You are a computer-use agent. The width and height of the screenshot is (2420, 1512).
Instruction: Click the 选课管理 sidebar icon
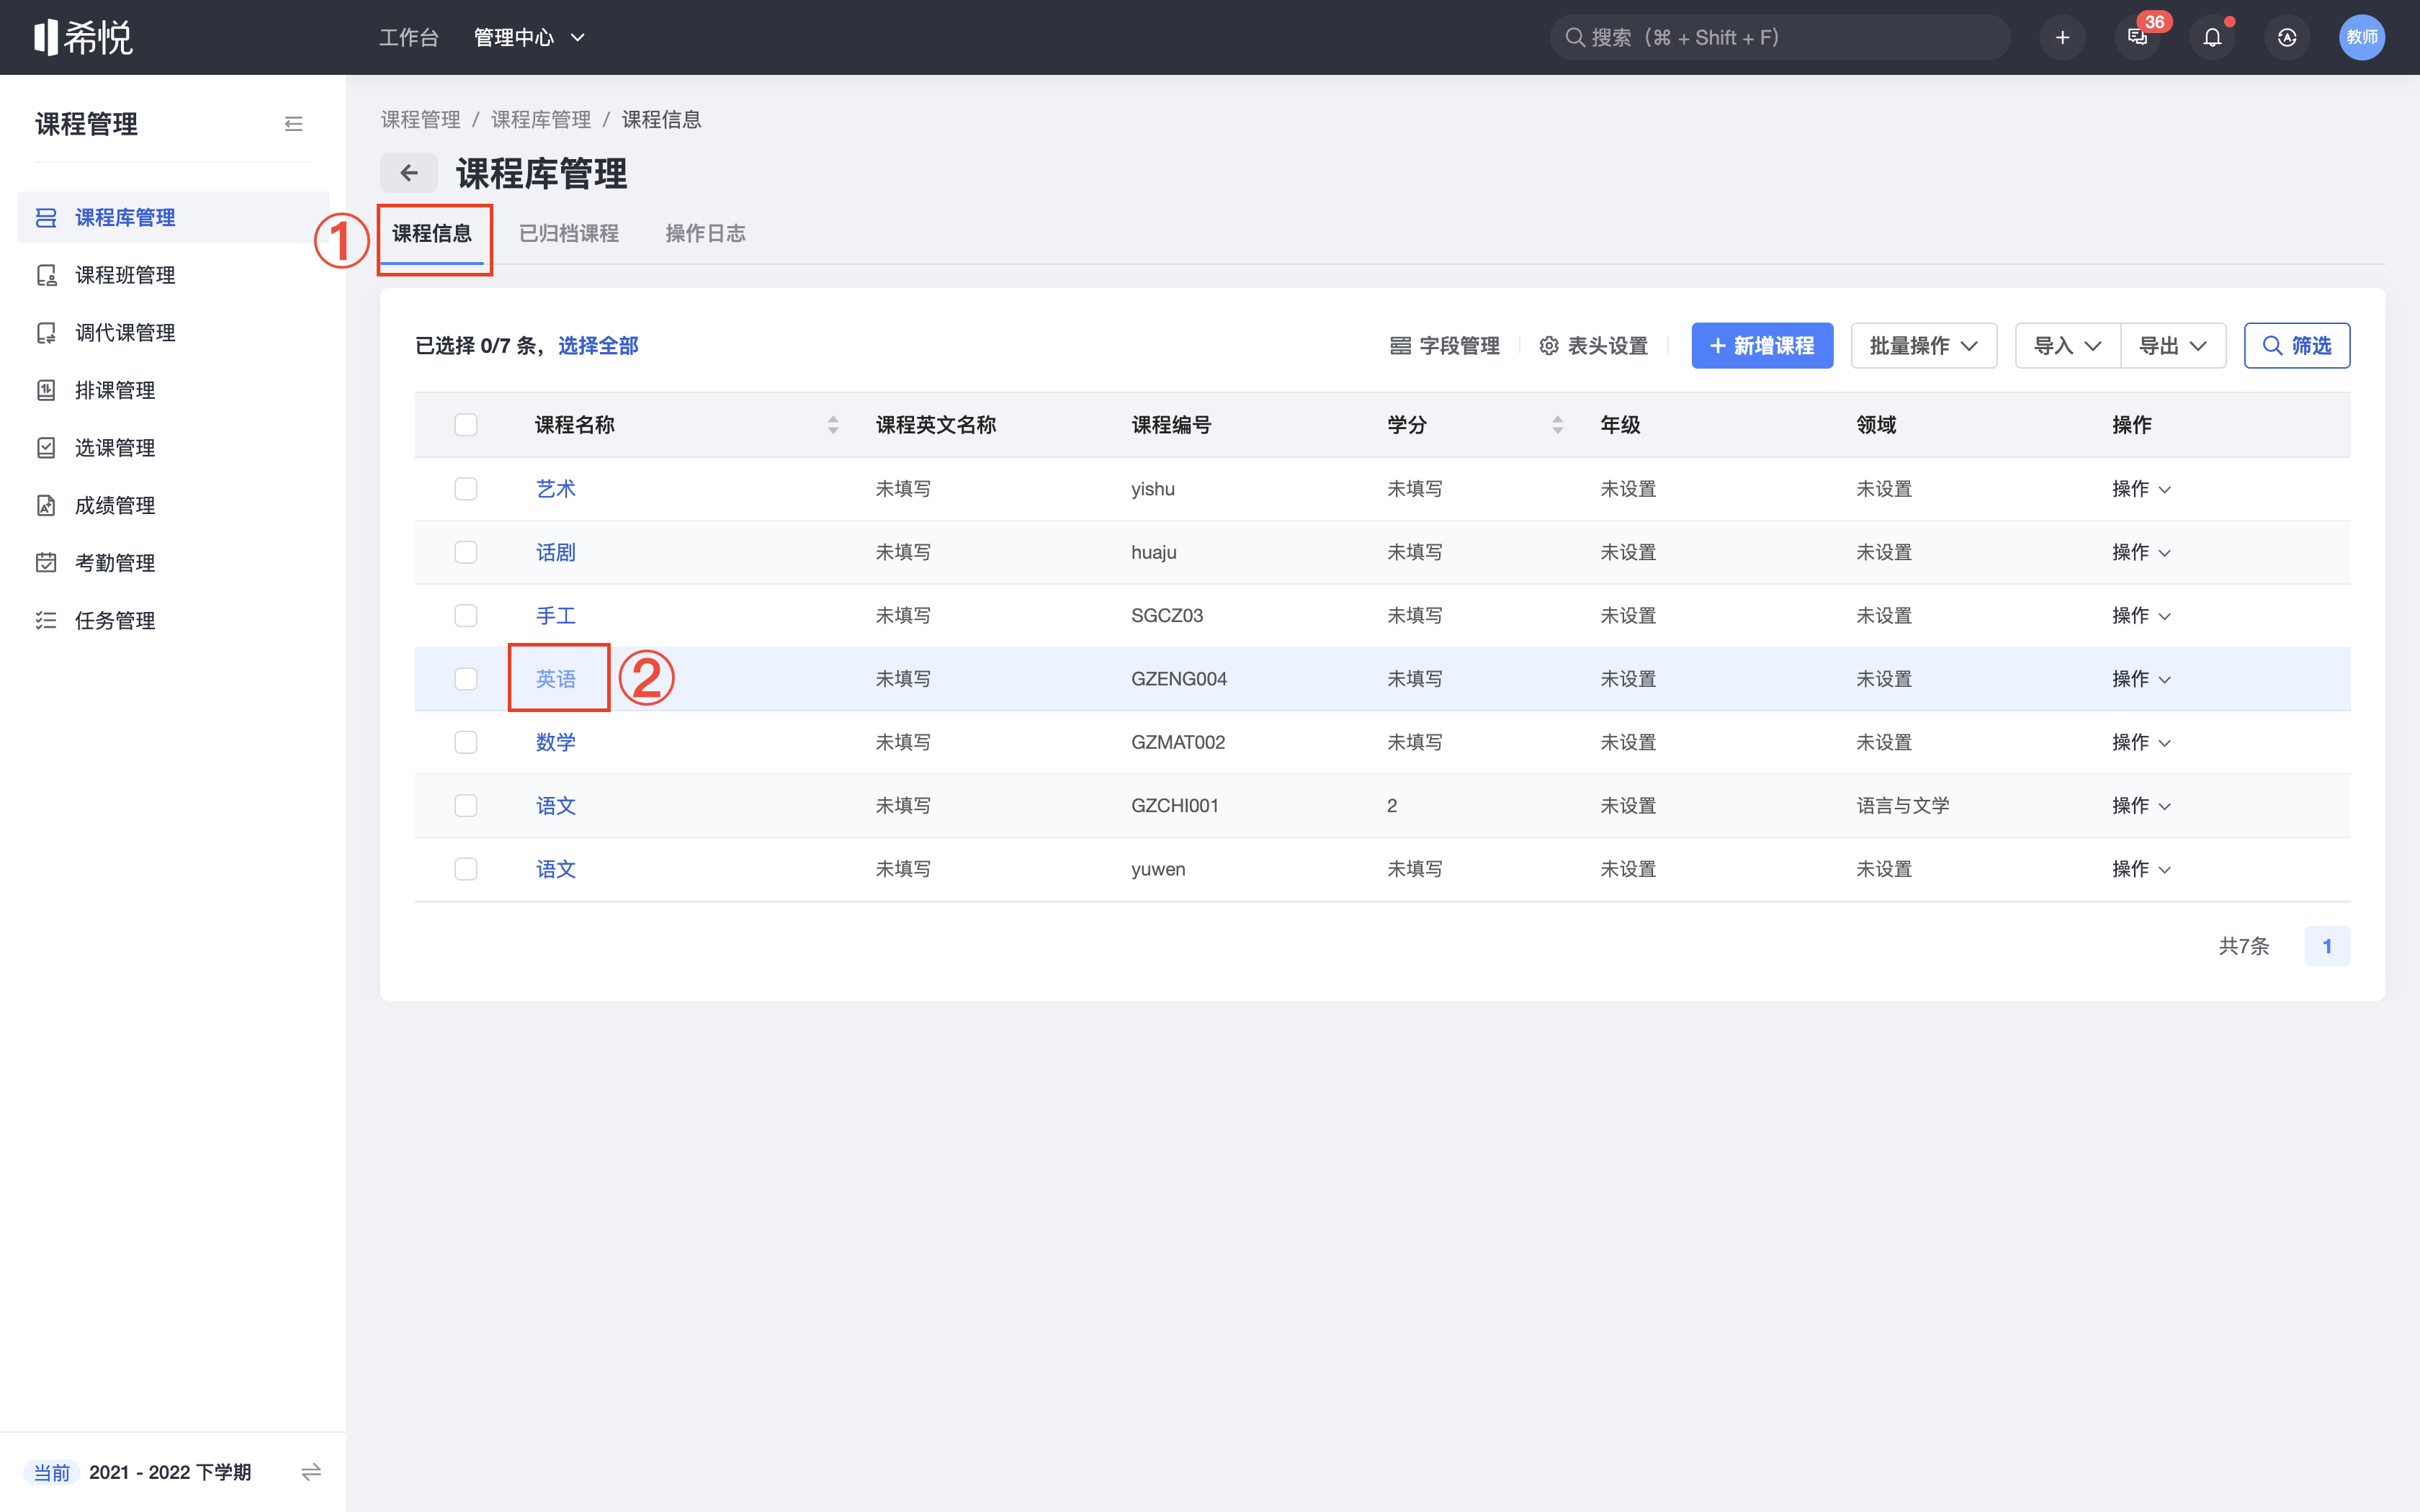(x=46, y=447)
